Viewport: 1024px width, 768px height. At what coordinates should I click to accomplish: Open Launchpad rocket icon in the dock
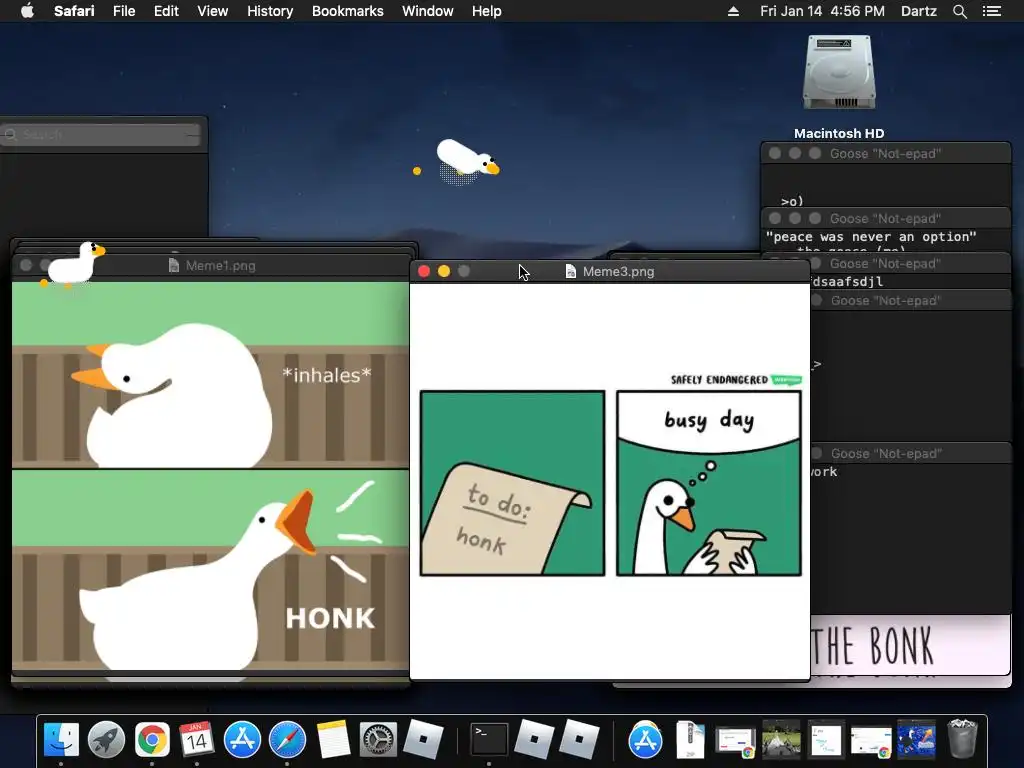point(106,739)
